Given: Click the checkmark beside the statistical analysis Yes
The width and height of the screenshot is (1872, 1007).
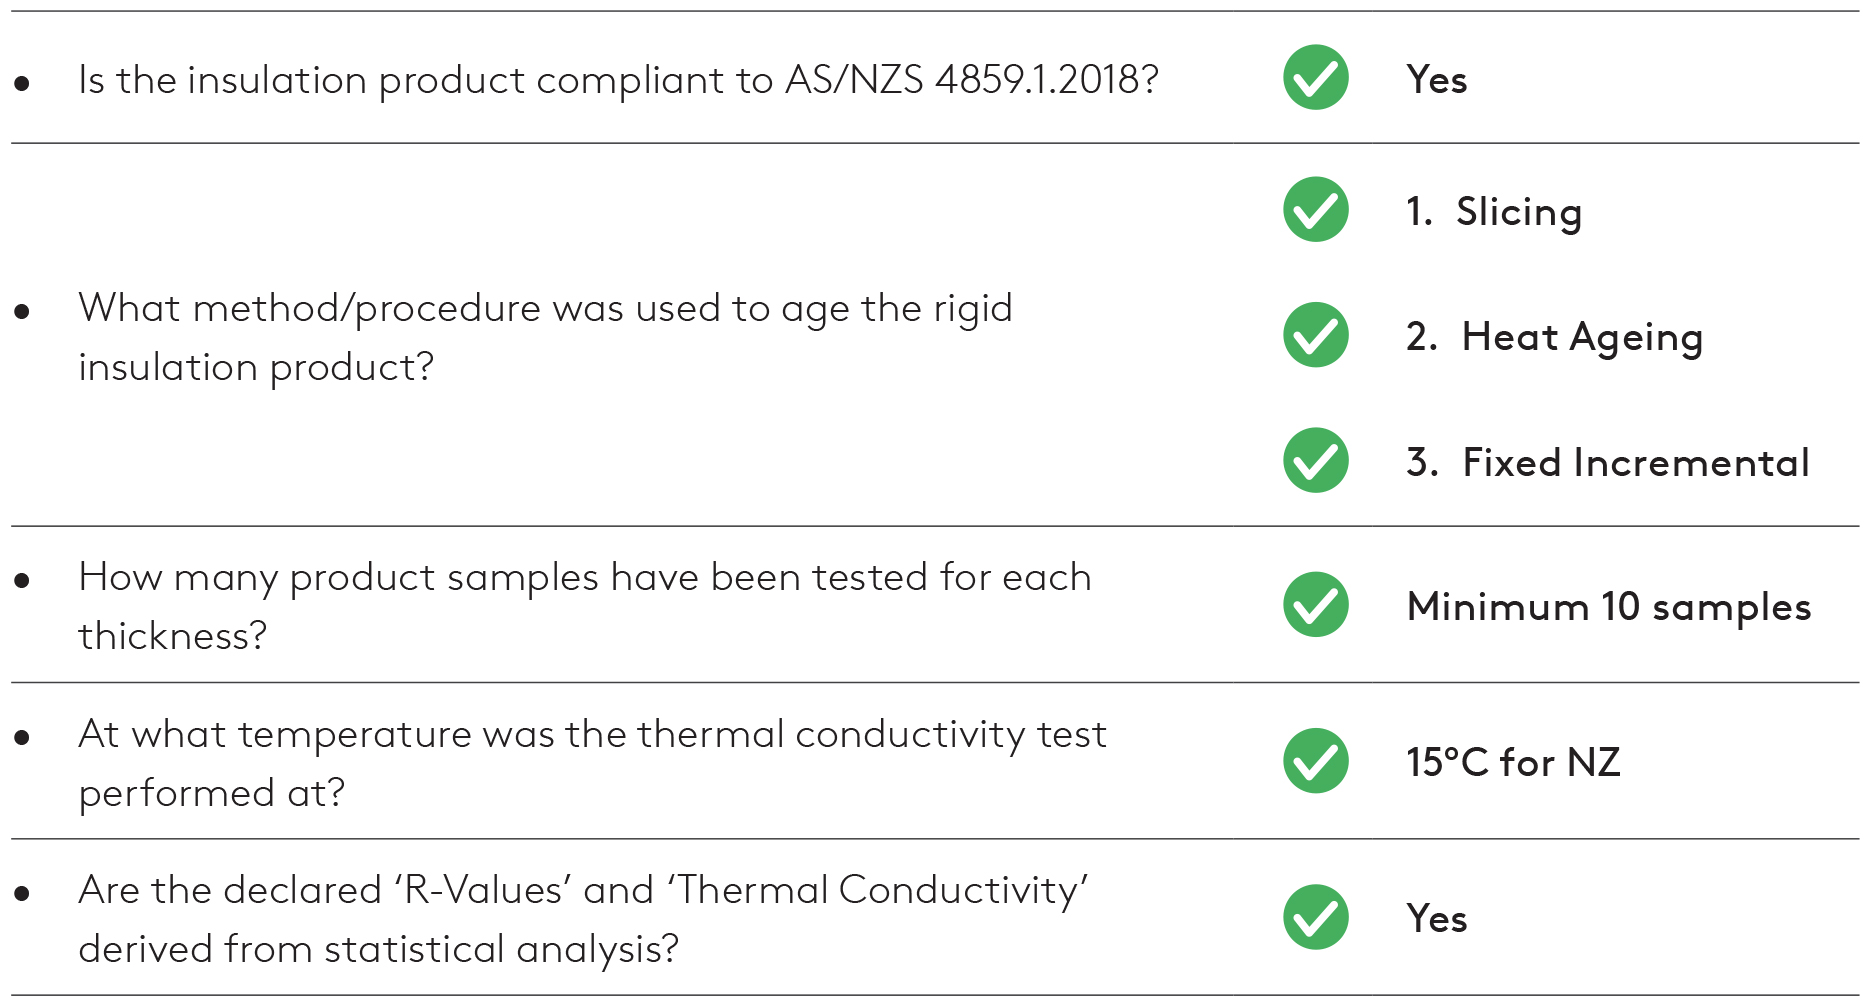Looking at the screenshot, I should coord(1315,917).
